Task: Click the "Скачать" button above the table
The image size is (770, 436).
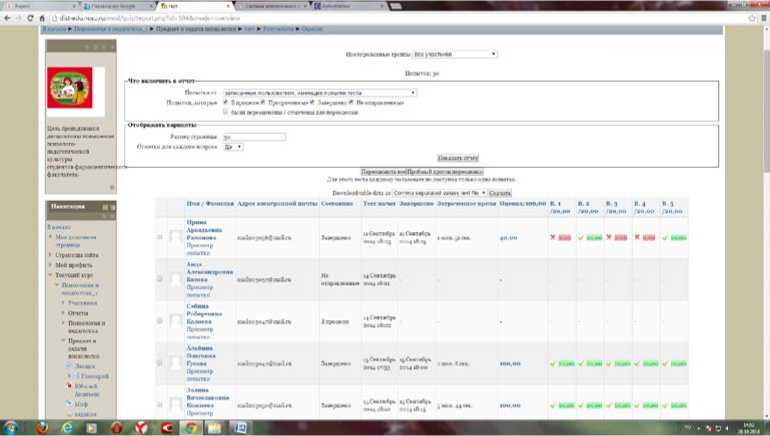Action: point(500,192)
